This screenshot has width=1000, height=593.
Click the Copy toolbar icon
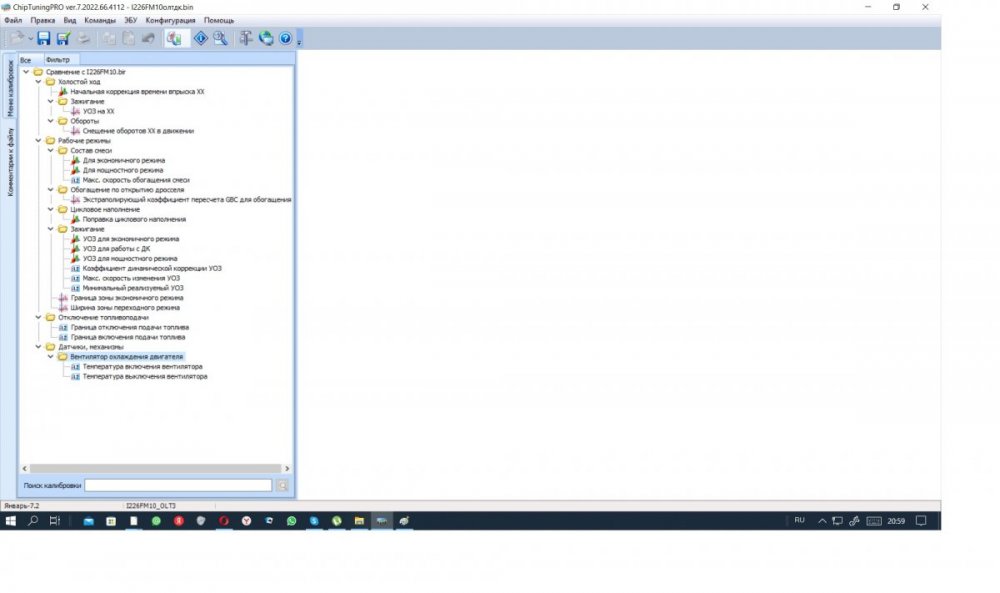coord(110,38)
